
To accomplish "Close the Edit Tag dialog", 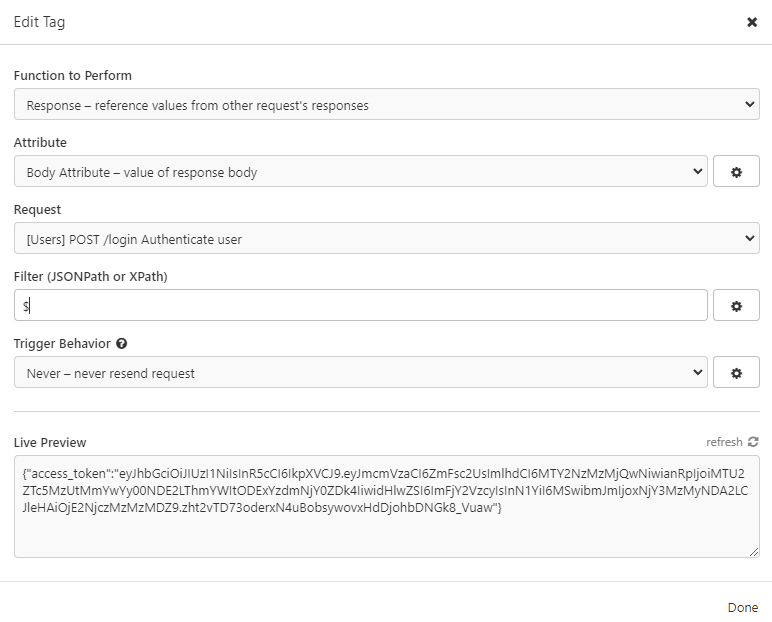I will [x=752, y=22].
